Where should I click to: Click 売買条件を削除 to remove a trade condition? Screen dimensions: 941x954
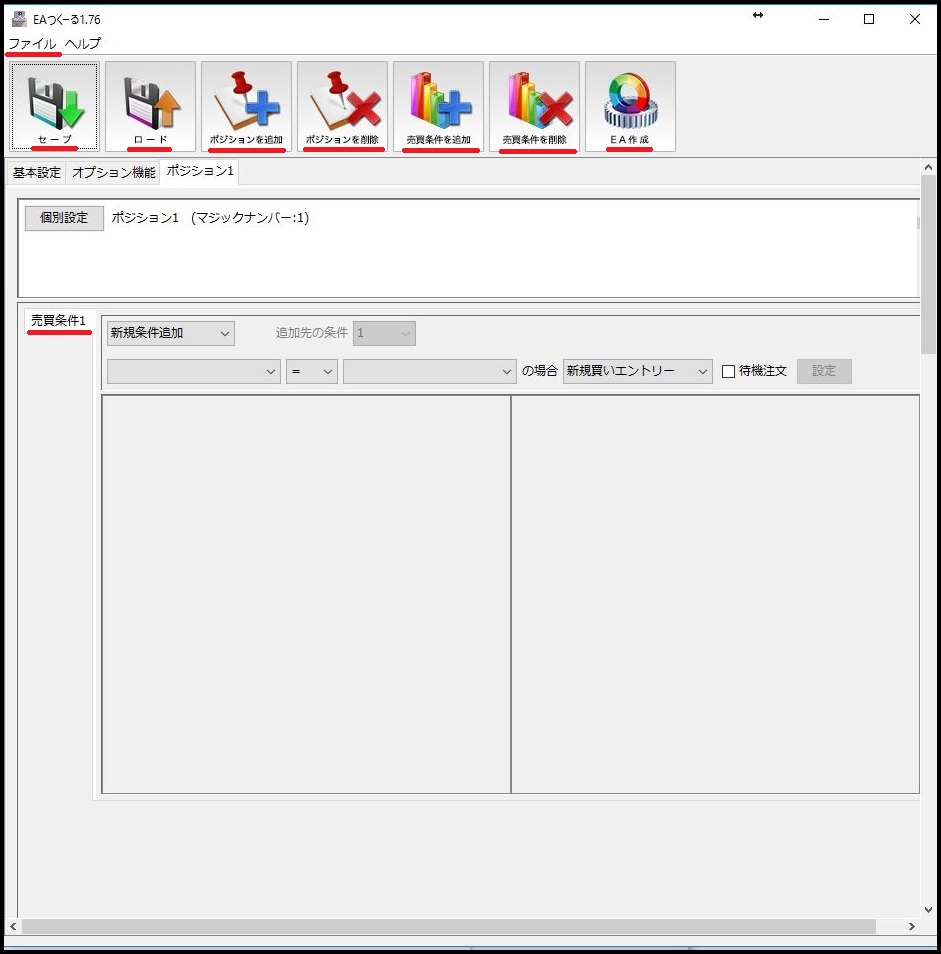click(x=533, y=105)
